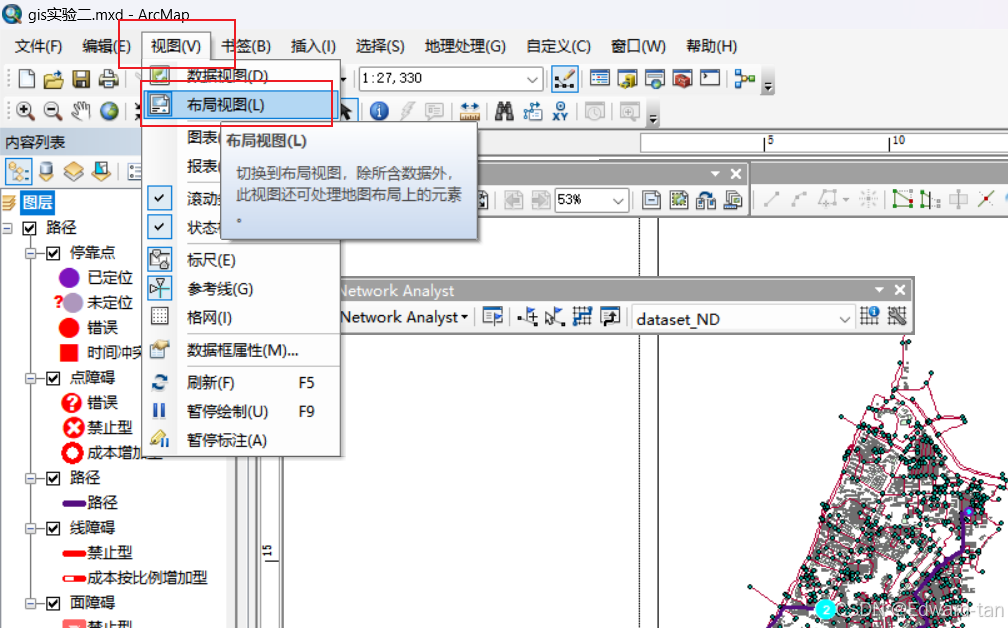Open the 文件(F) menu

click(x=38, y=46)
